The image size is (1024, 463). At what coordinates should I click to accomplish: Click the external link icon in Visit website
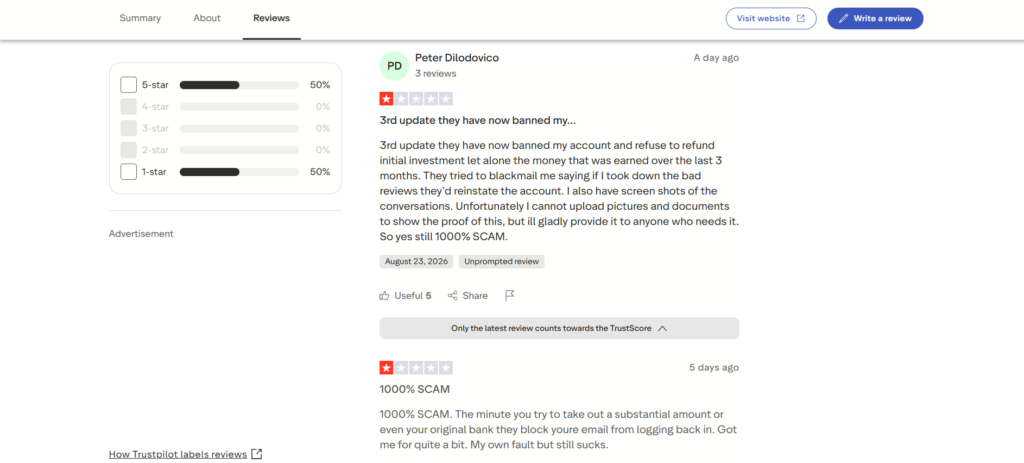pos(801,18)
